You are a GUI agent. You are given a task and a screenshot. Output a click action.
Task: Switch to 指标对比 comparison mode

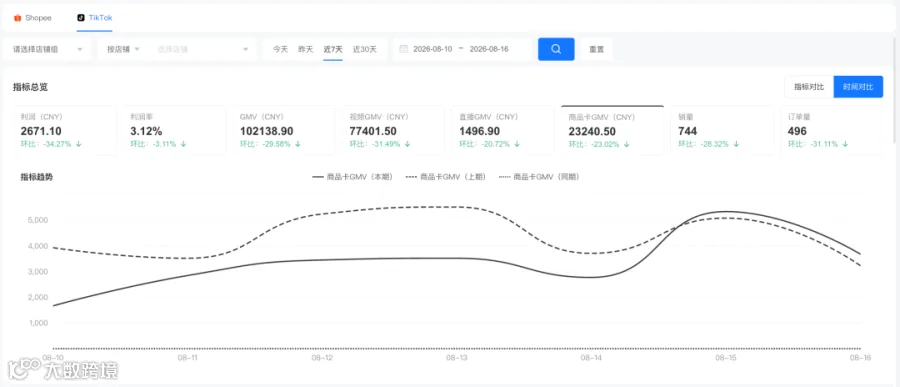point(809,87)
